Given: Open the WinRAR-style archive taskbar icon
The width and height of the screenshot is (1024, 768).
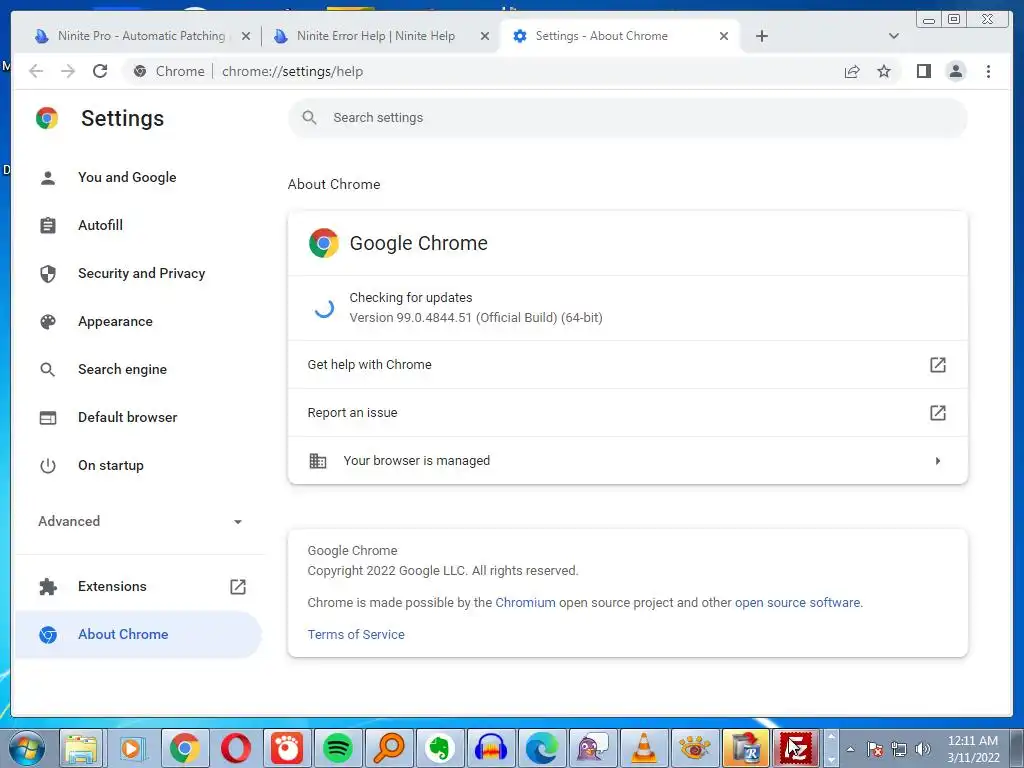Looking at the screenshot, I should [x=745, y=748].
